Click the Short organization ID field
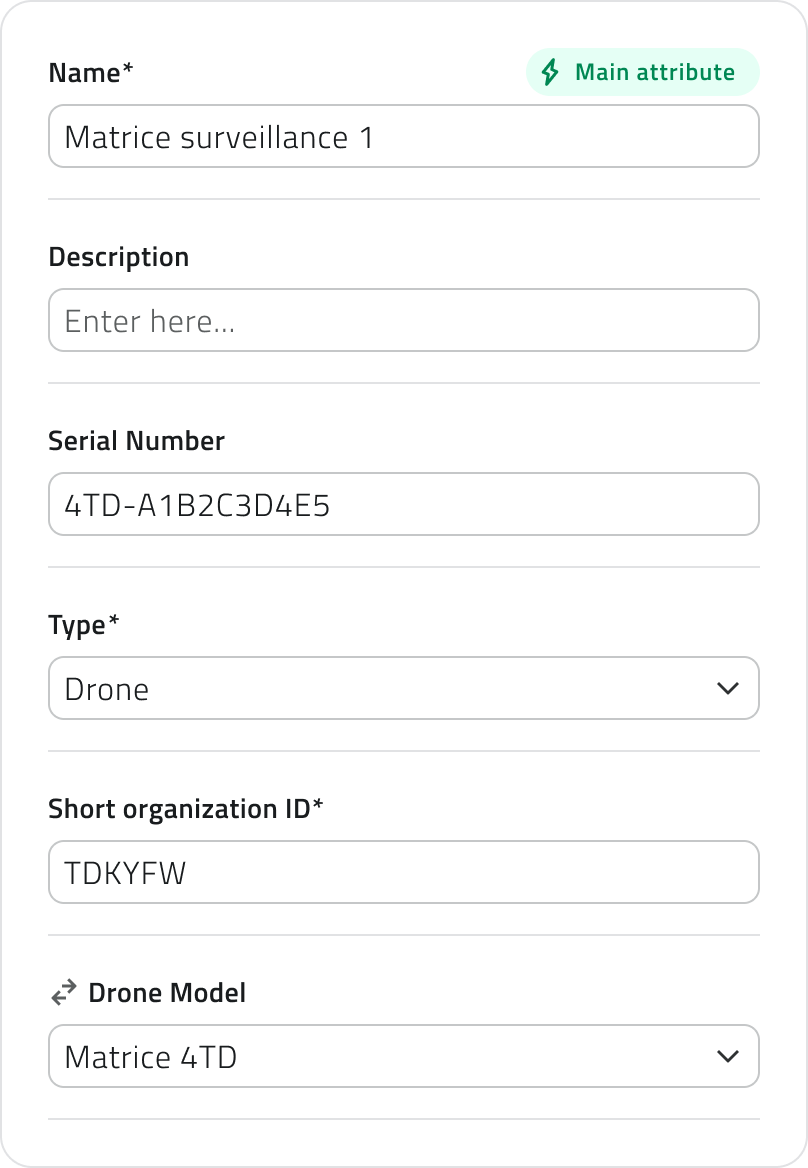This screenshot has height=1168, width=808. (x=404, y=872)
